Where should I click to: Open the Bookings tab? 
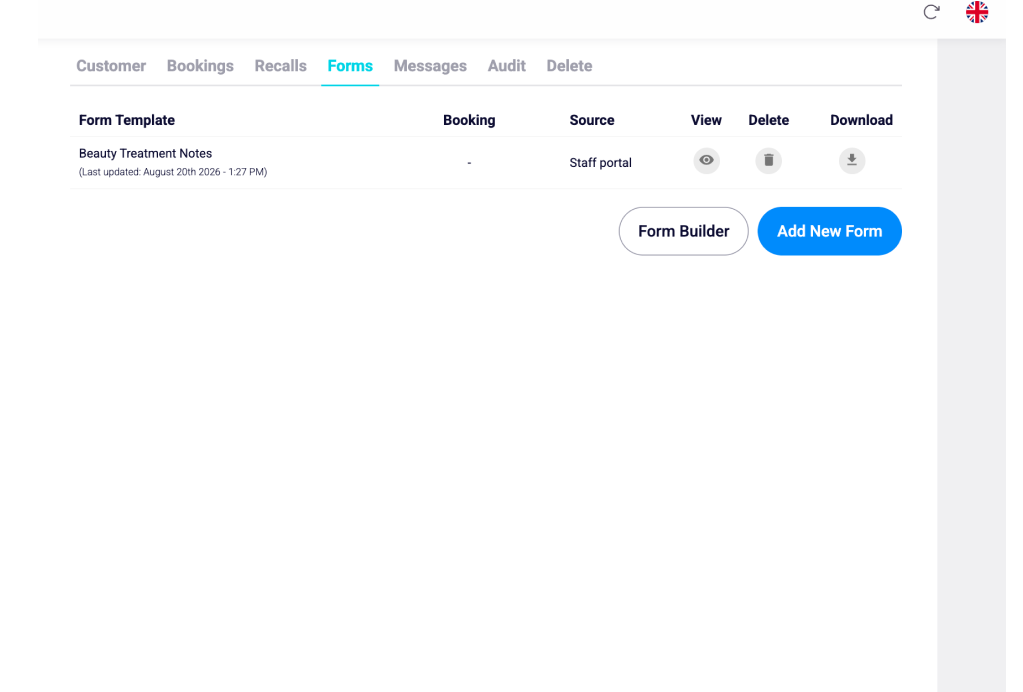200,66
